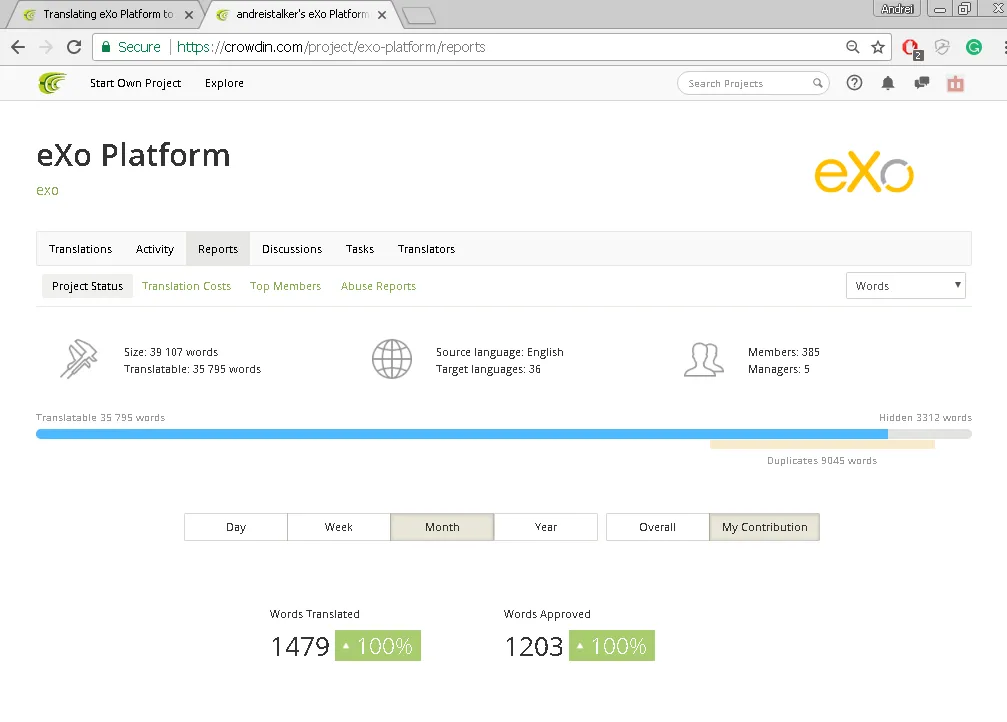This screenshot has width=1007, height=722.
Task: Click the shield extension icon
Action: (941, 47)
